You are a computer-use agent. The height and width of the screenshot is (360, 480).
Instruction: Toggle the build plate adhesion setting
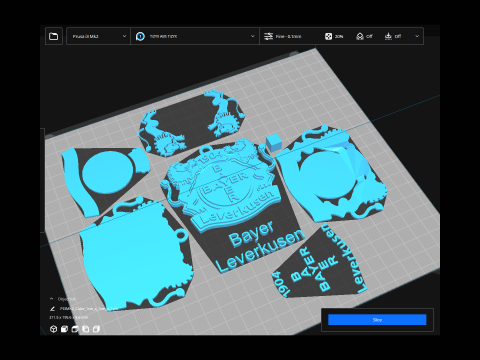click(393, 36)
